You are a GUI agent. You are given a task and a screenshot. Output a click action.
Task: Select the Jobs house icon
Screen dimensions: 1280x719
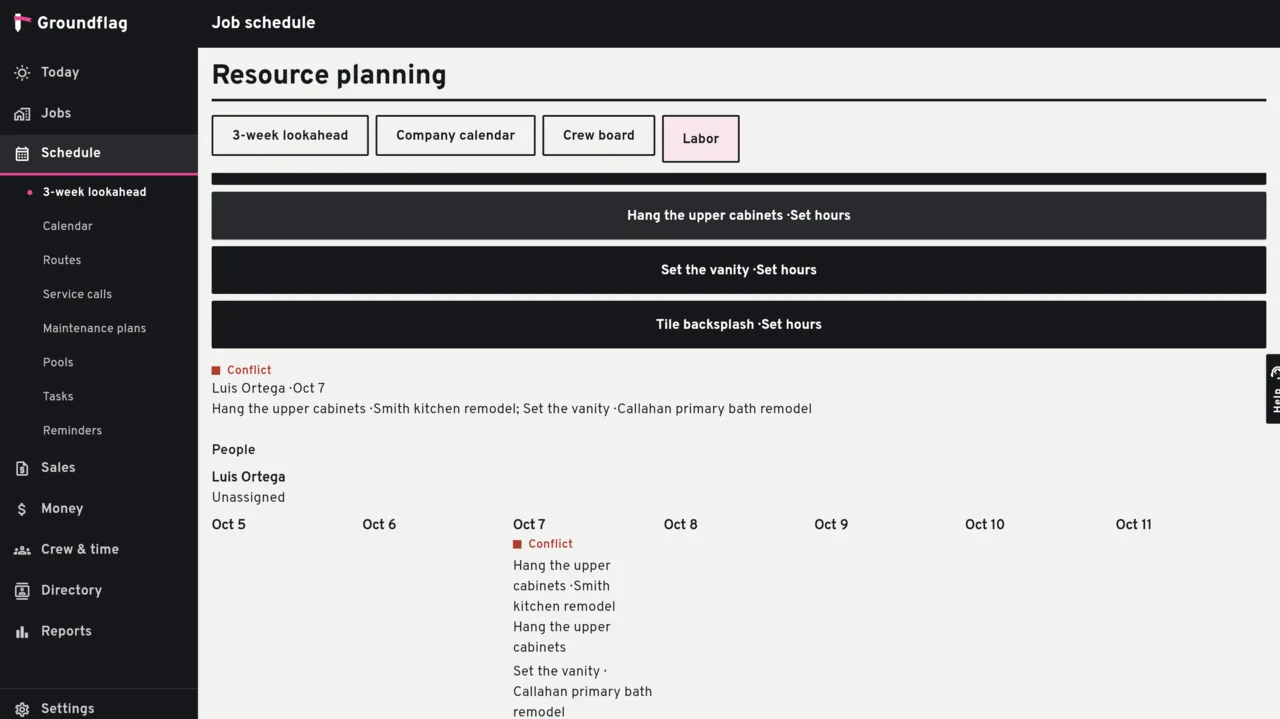[22, 114]
